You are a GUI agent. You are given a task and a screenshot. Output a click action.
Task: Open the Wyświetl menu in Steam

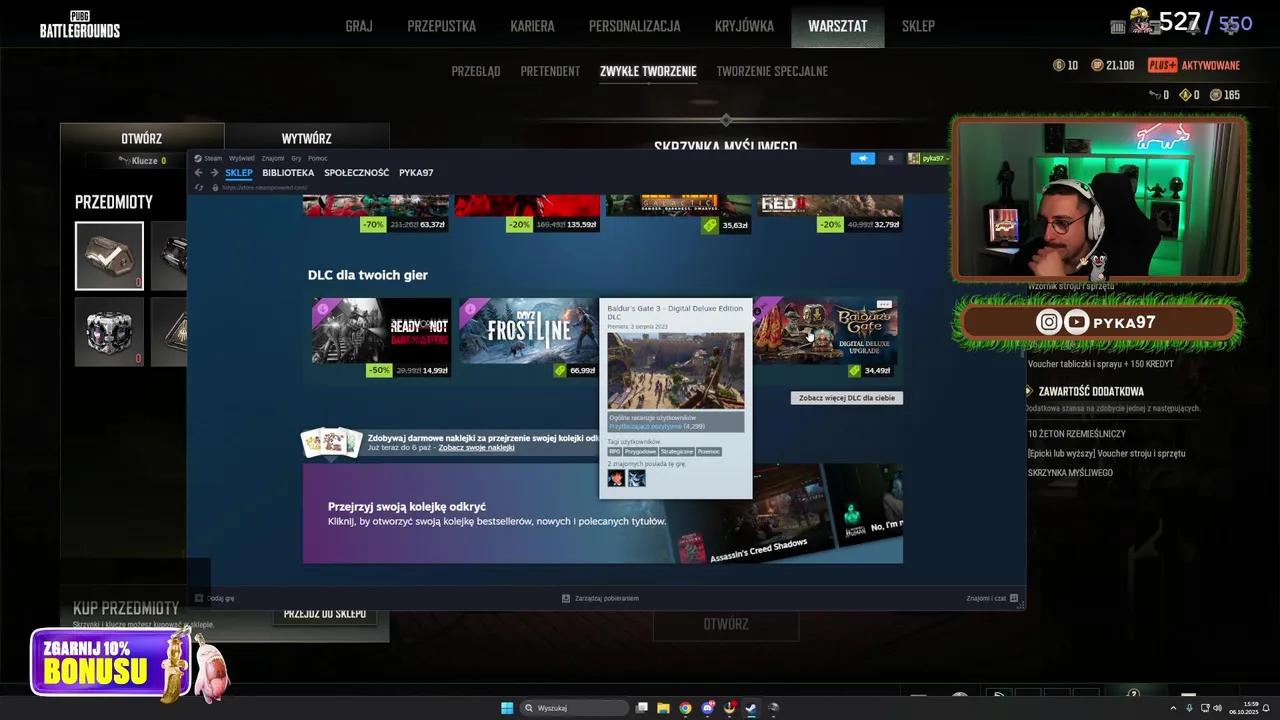coord(241,158)
